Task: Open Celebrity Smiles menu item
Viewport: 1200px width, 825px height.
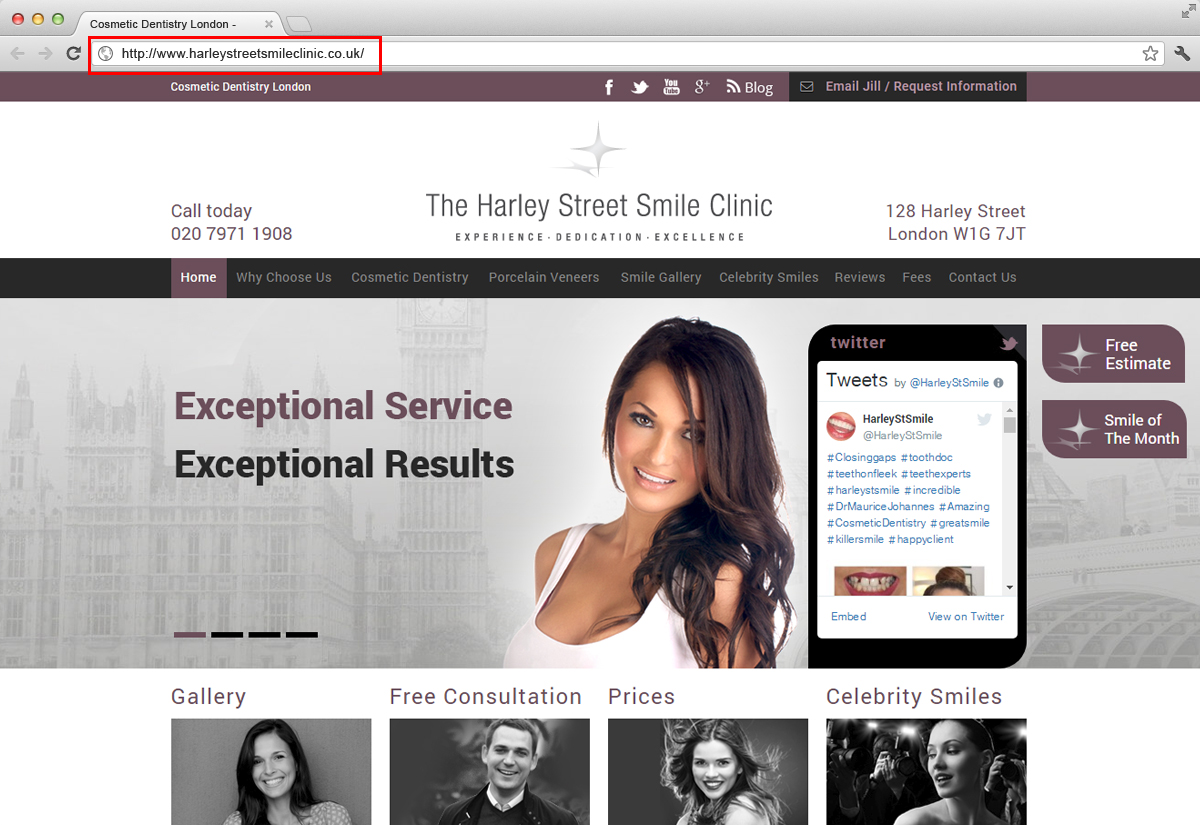Action: click(x=769, y=278)
